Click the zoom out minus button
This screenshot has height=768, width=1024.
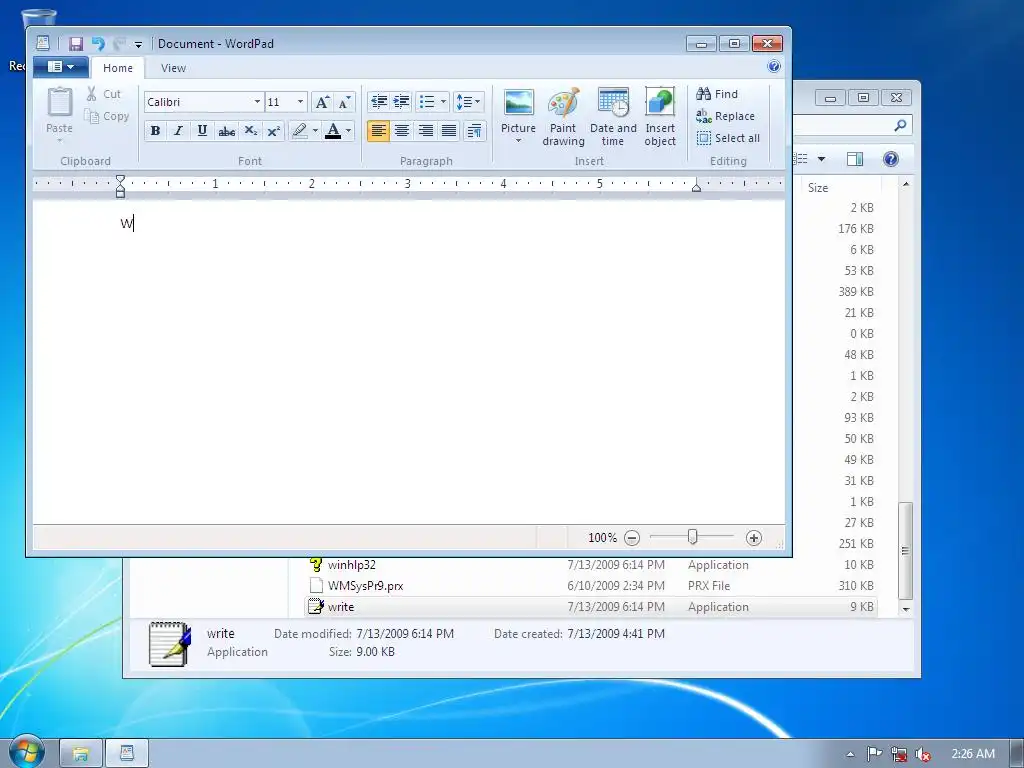[x=632, y=538]
